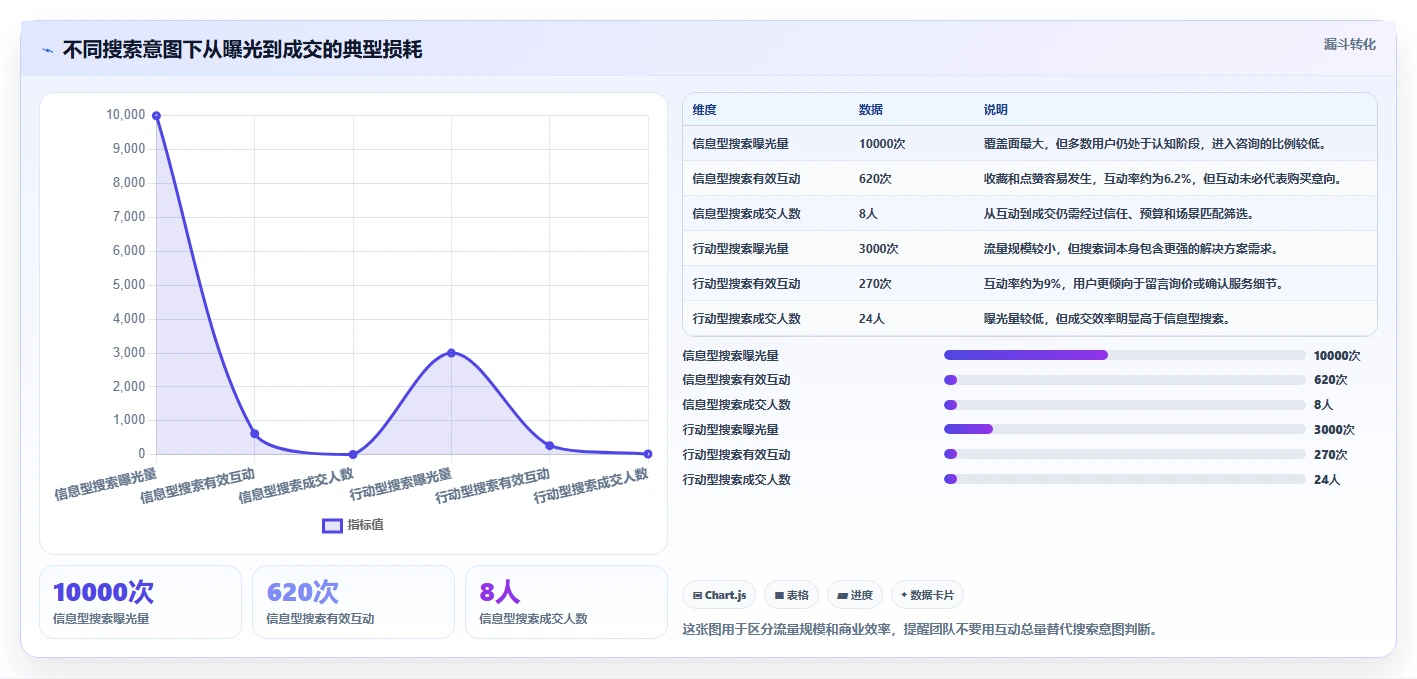Click the description starting 覆盖面最大
Viewport: 1417px width, 679px height.
pyautogui.click(x=1155, y=144)
